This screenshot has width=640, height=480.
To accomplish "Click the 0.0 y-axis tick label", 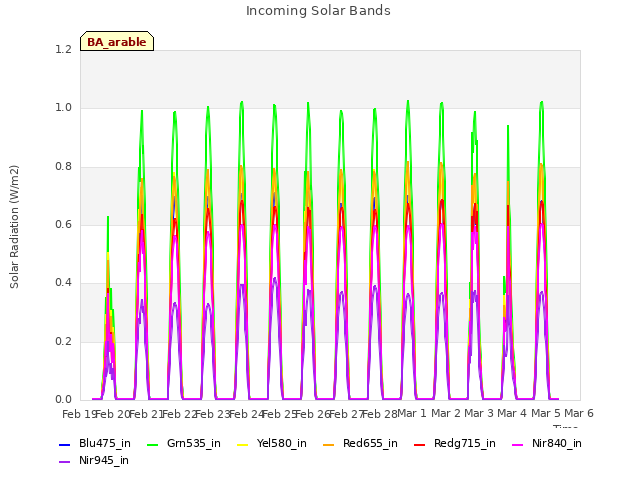I will point(63,400).
